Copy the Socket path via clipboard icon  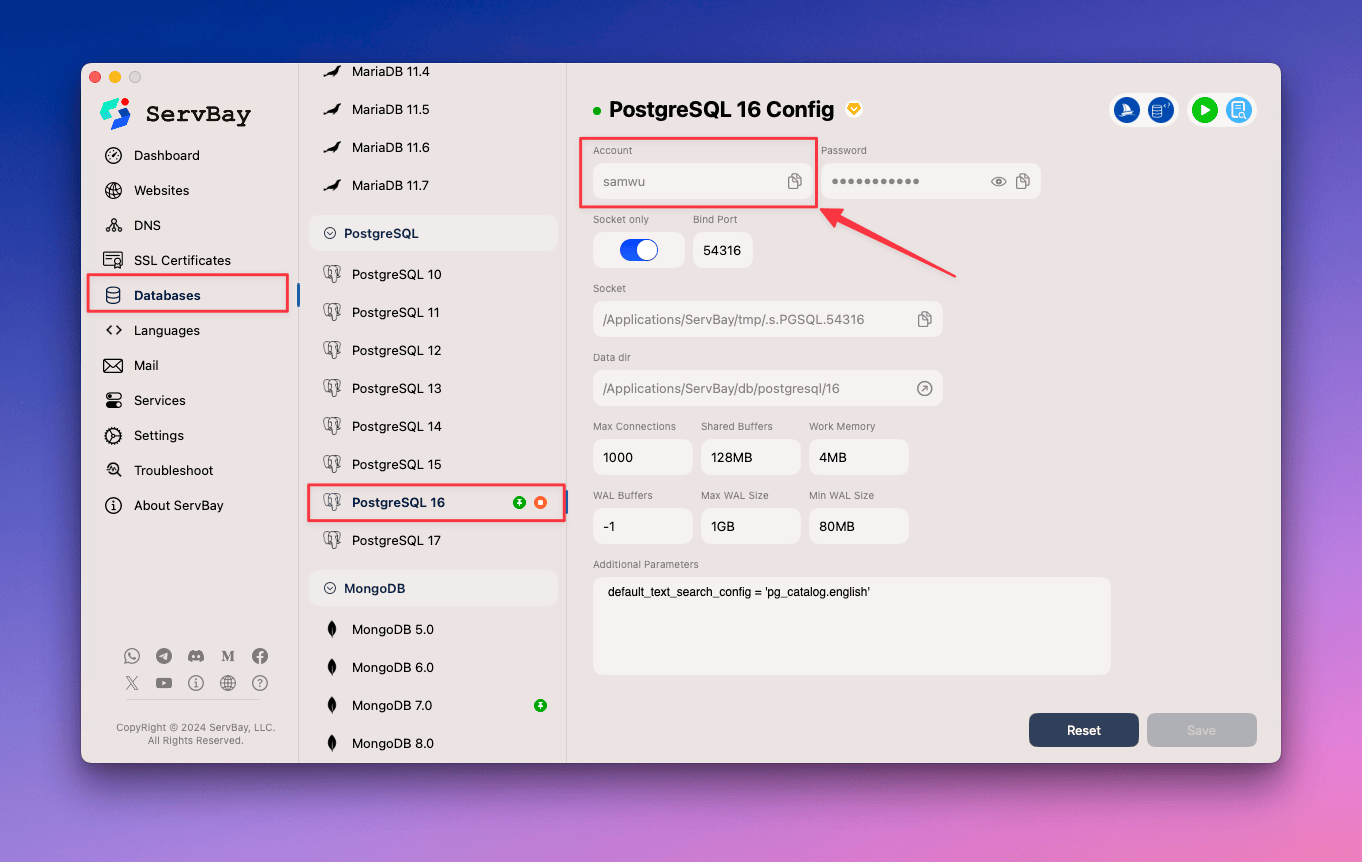point(925,319)
